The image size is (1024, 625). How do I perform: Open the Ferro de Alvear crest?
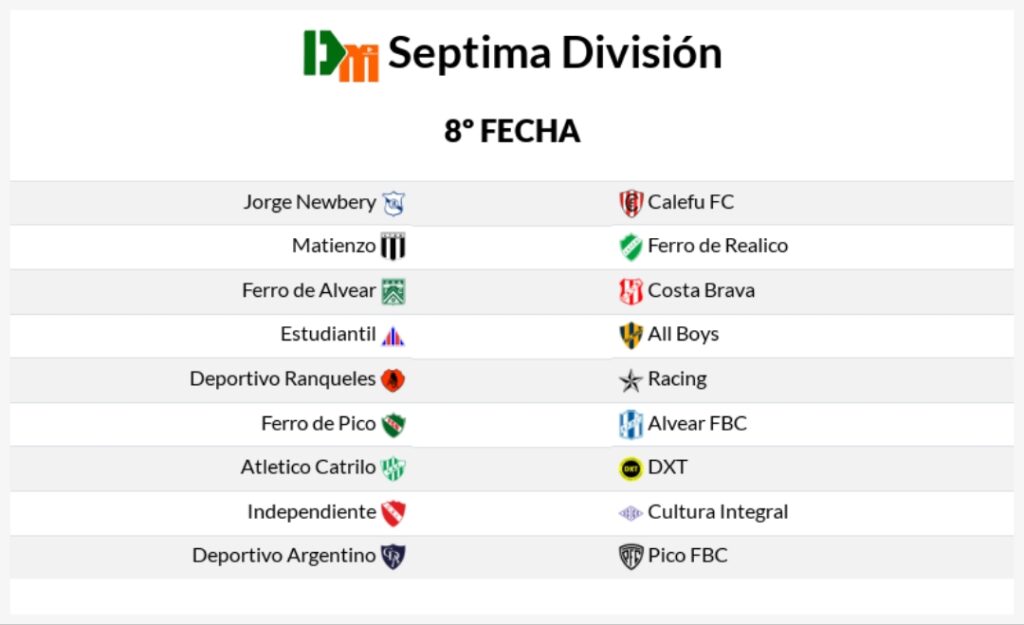pyautogui.click(x=393, y=291)
